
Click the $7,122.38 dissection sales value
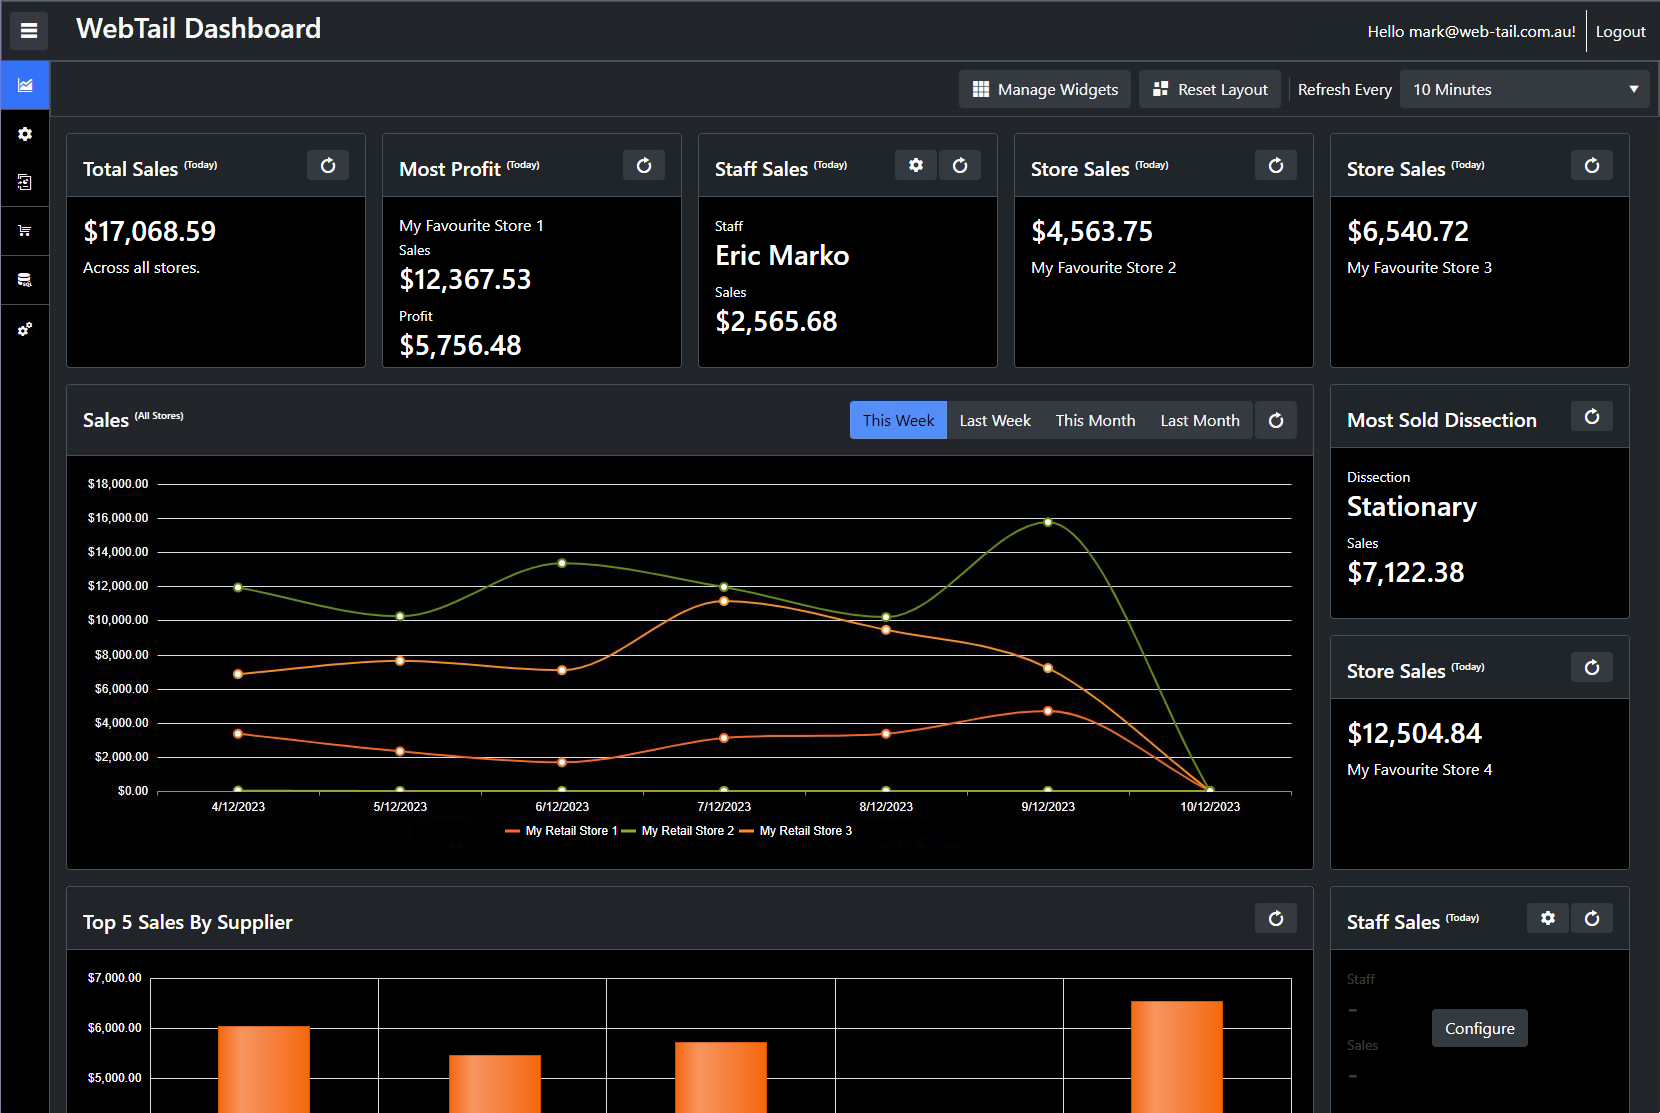coord(1406,573)
